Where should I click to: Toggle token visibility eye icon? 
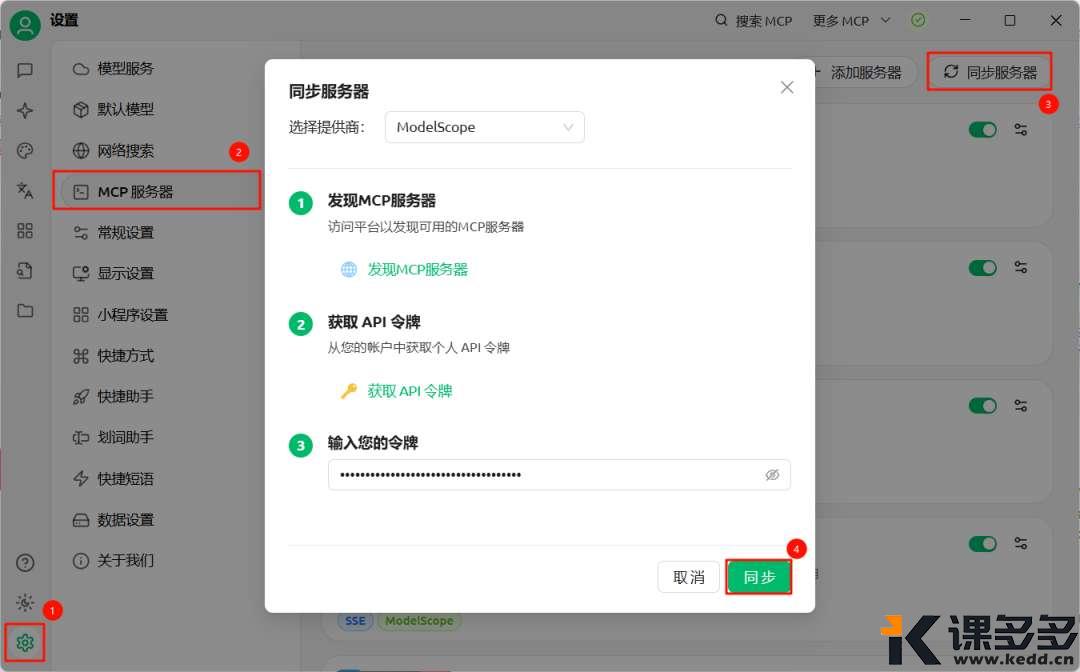tap(772, 475)
